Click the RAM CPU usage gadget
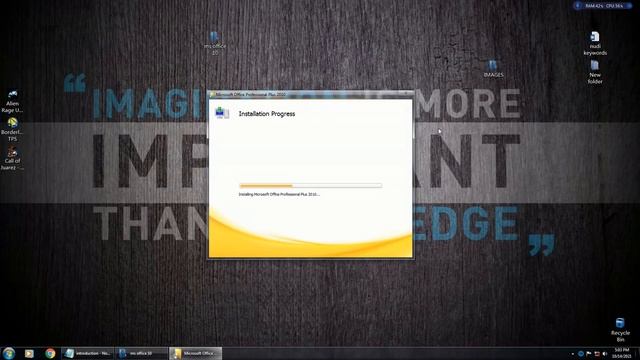Image resolution: width=640 pixels, height=360 pixels. pos(602,6)
